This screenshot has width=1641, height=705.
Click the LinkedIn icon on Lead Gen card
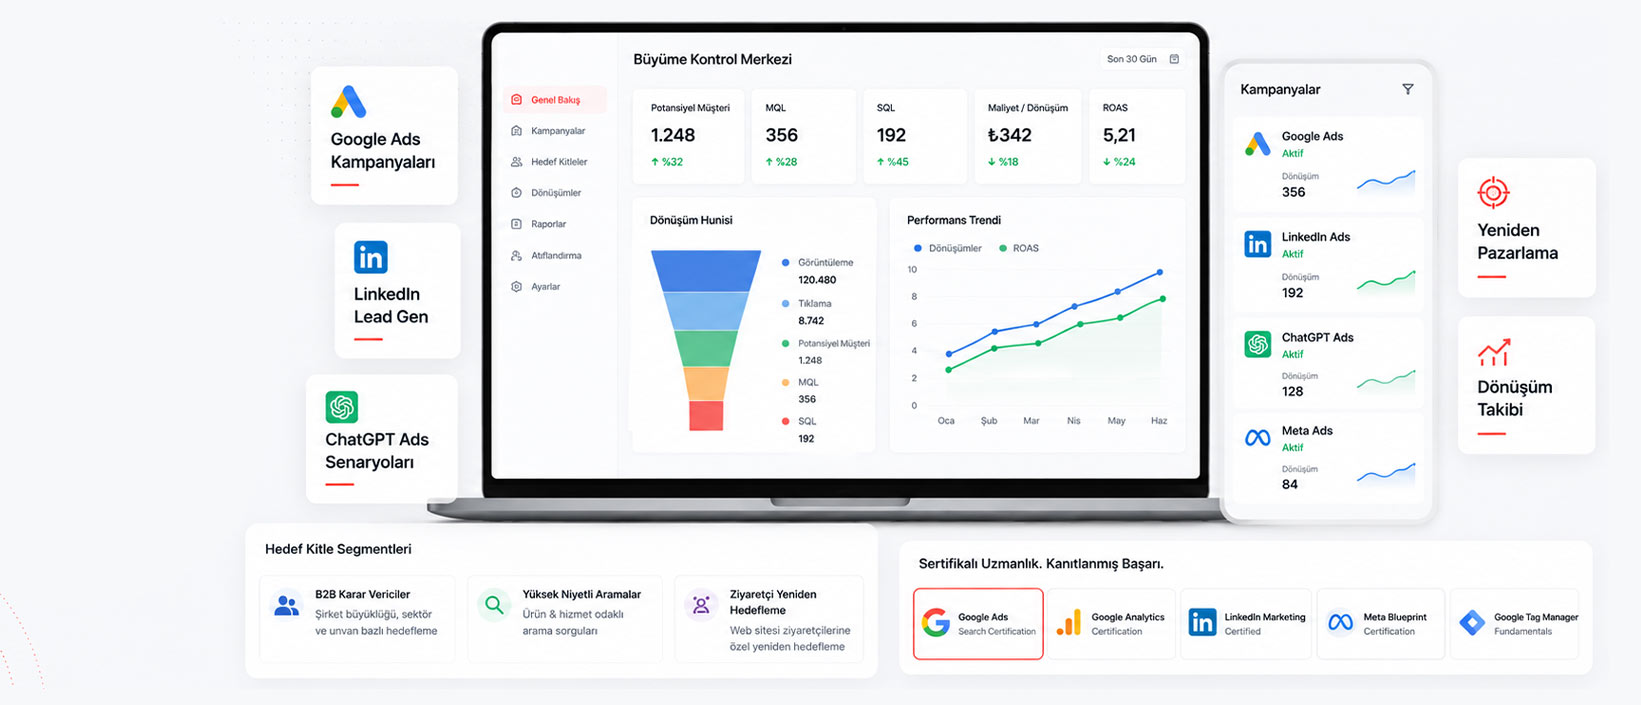pyautogui.click(x=370, y=258)
